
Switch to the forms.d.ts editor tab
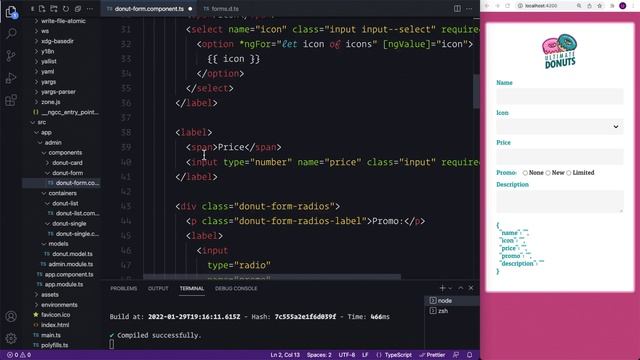[x=225, y=9]
